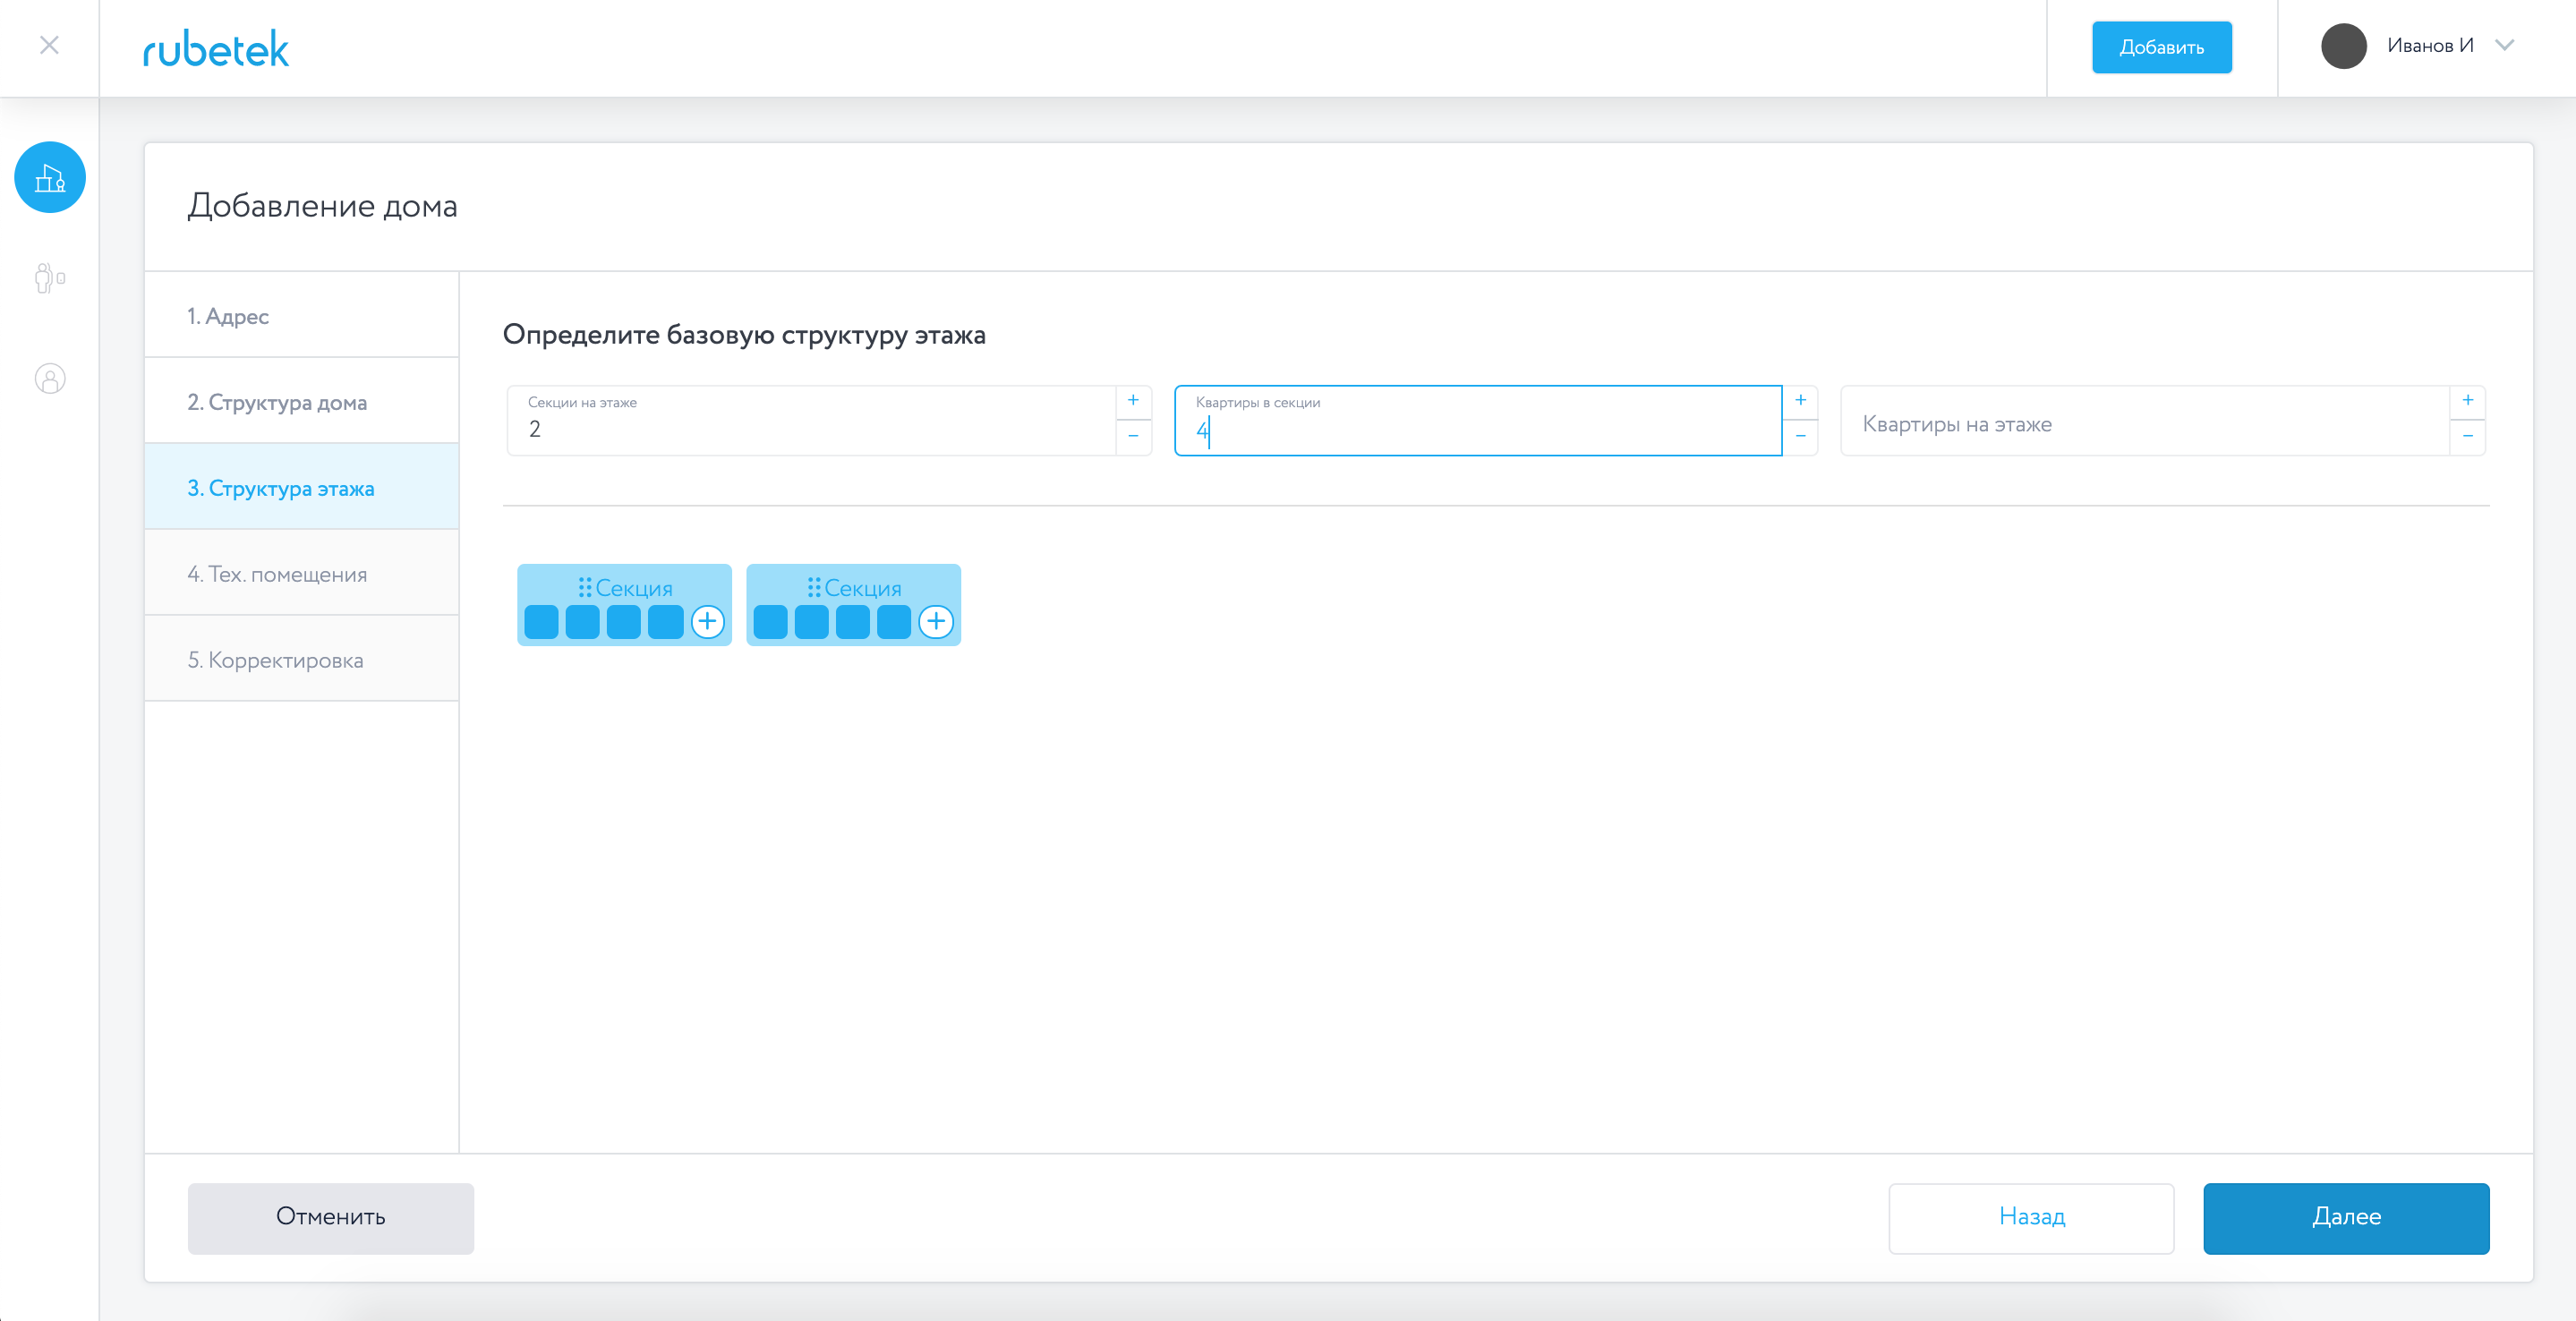Viewport: 2576px width, 1321px height.
Task: Increase Квартиры на этаже with plus
Action: coord(2467,402)
